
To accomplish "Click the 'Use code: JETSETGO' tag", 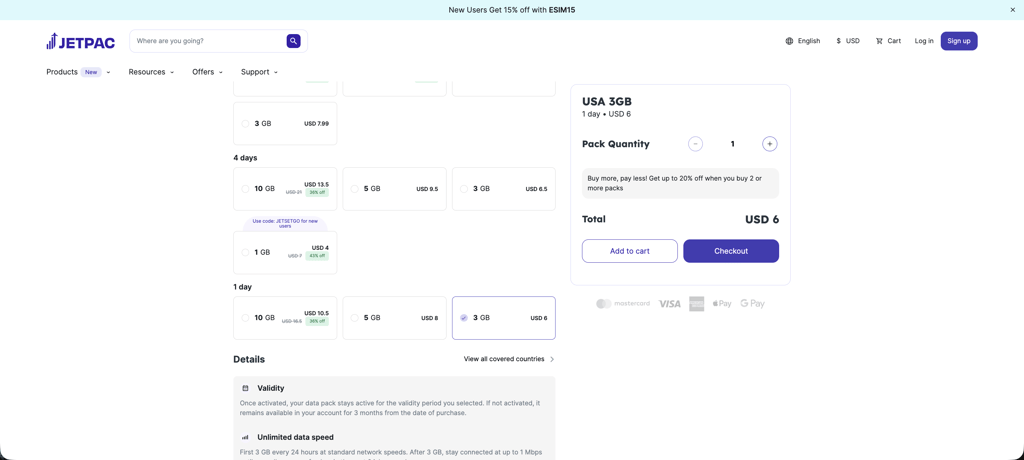I will coord(285,223).
